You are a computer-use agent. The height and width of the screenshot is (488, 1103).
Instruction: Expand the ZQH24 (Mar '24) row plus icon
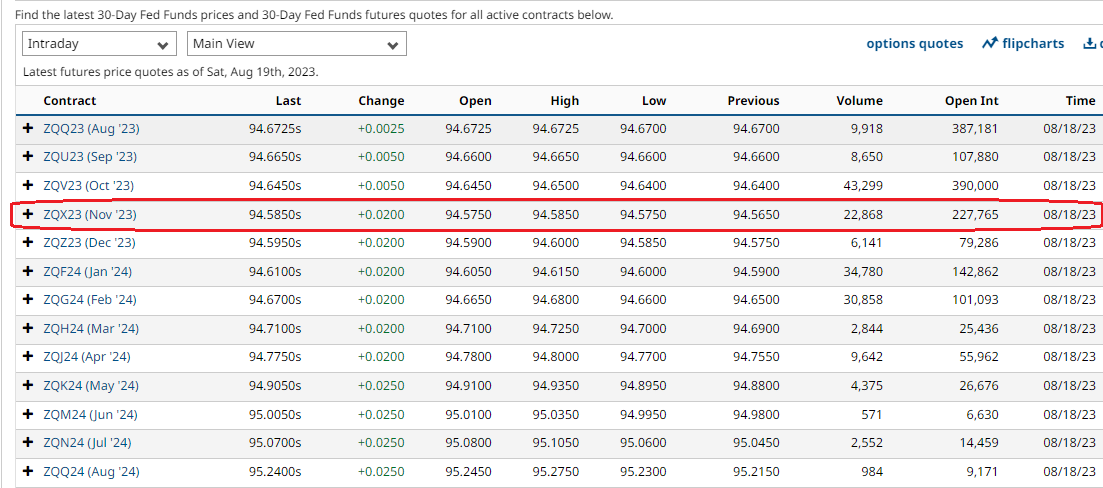point(28,329)
